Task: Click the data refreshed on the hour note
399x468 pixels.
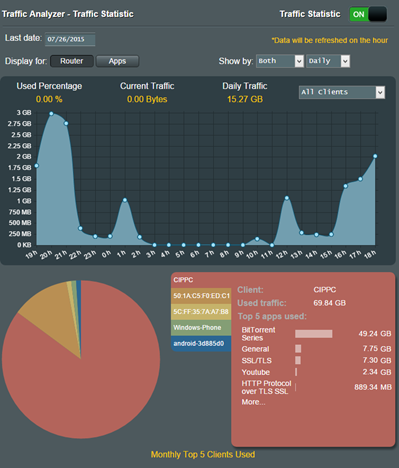Action: pyautogui.click(x=330, y=40)
